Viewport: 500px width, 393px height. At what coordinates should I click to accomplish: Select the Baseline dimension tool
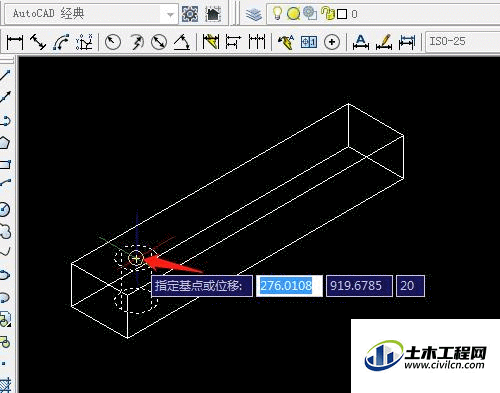(233, 42)
